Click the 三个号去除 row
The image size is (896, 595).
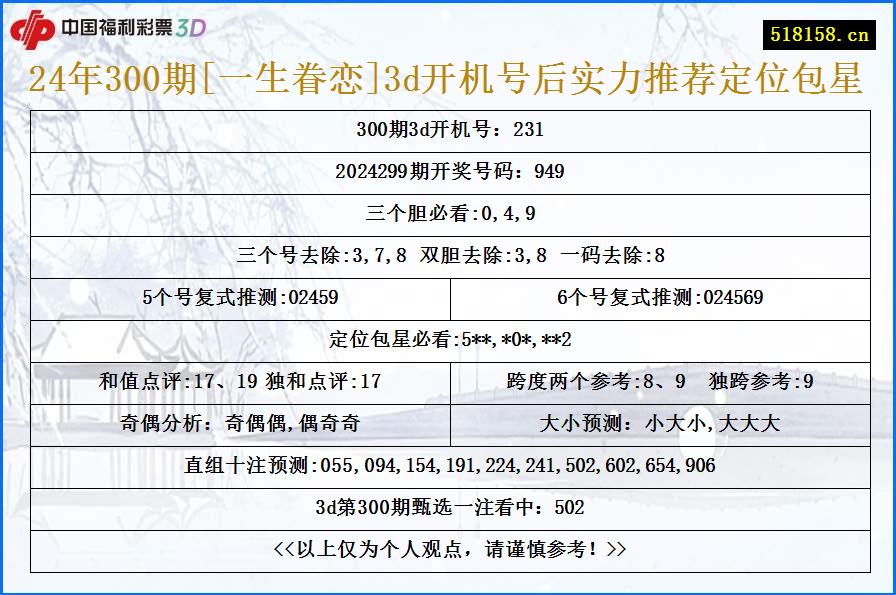448,254
